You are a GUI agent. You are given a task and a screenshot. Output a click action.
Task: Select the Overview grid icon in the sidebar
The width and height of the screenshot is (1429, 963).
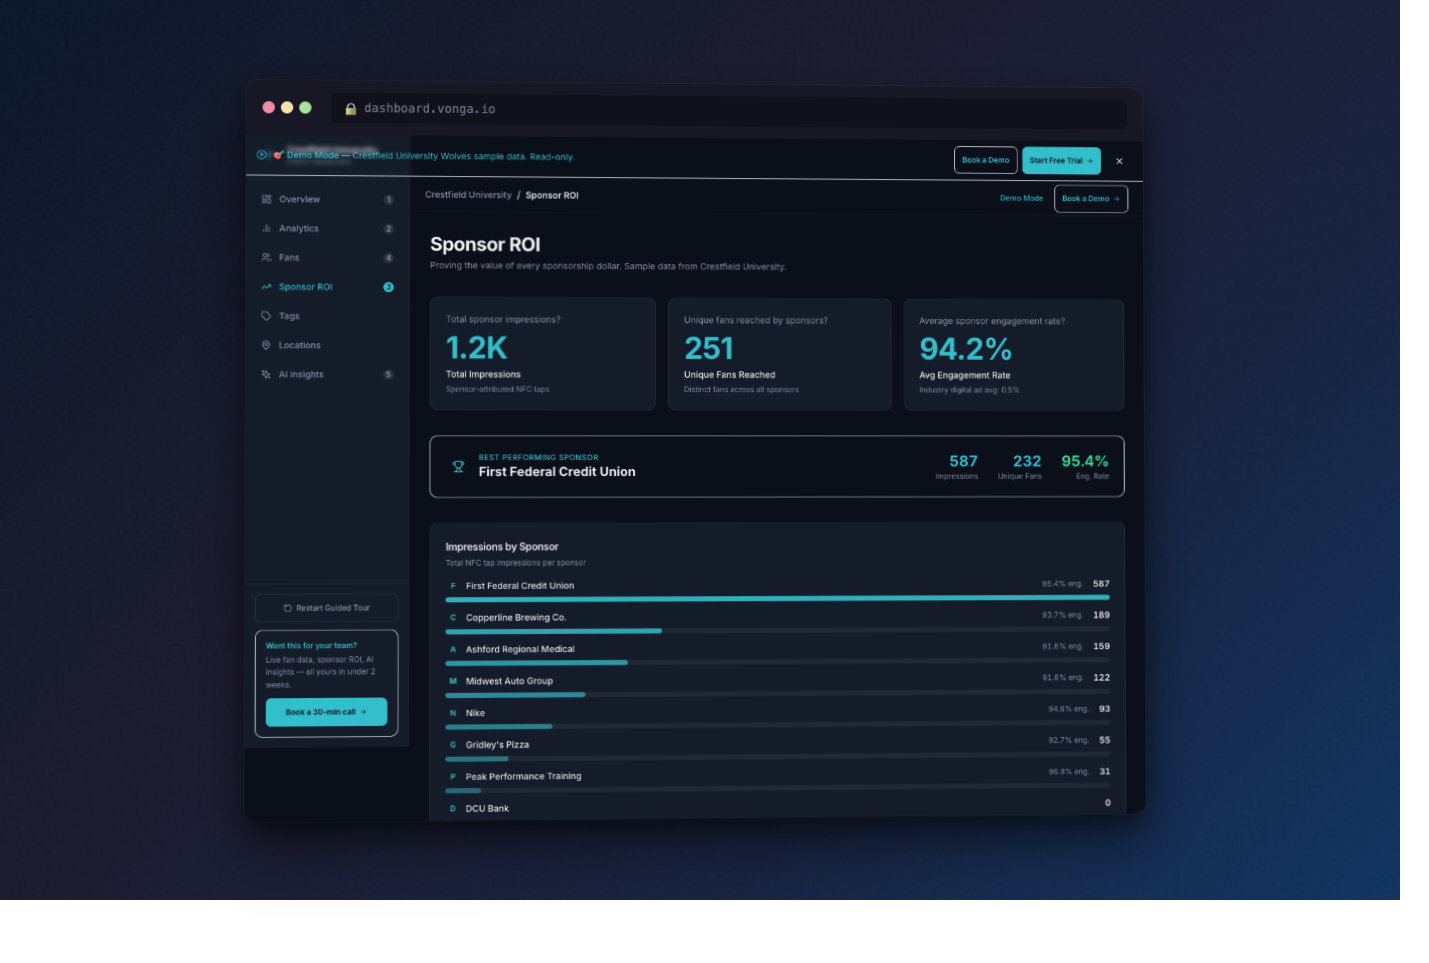(x=266, y=199)
